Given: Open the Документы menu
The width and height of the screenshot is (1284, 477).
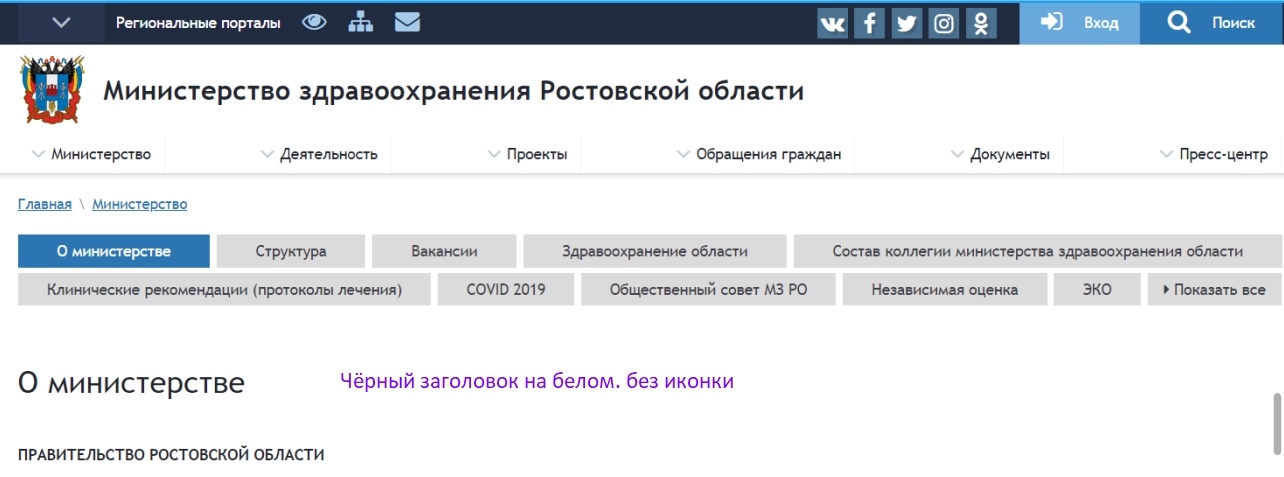Looking at the screenshot, I should click(999, 154).
